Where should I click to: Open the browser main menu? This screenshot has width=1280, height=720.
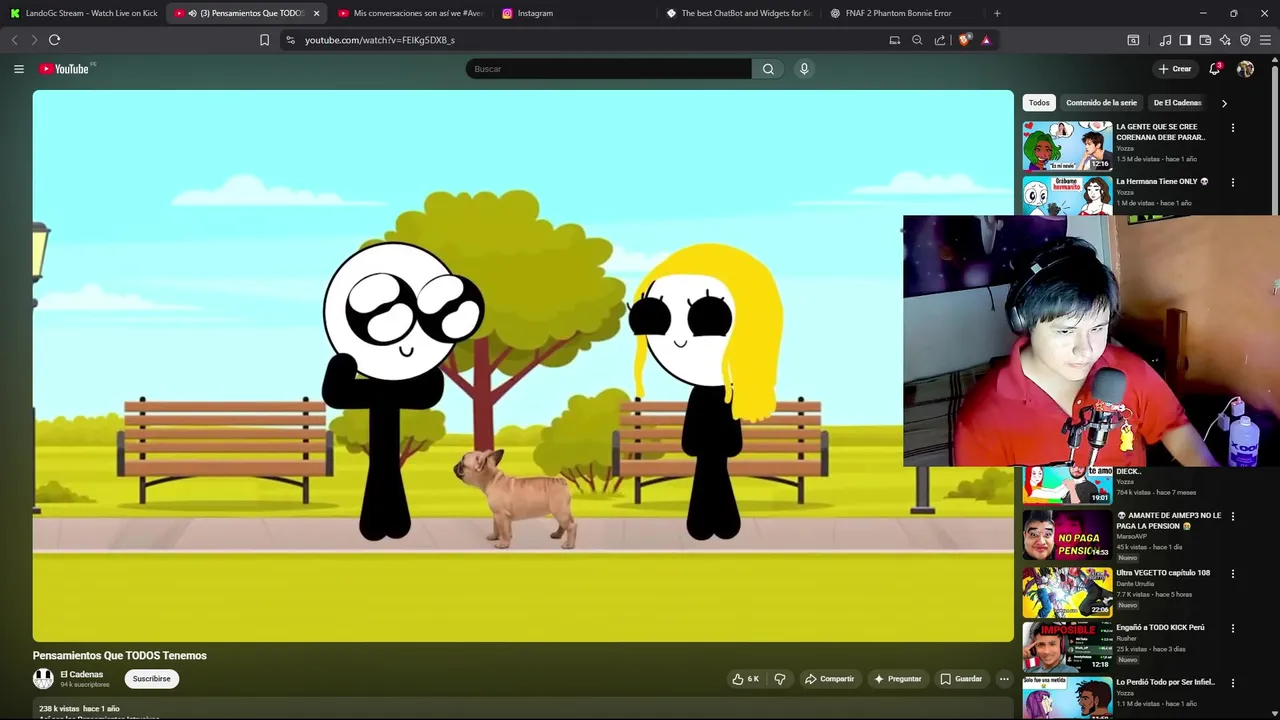tap(1265, 40)
